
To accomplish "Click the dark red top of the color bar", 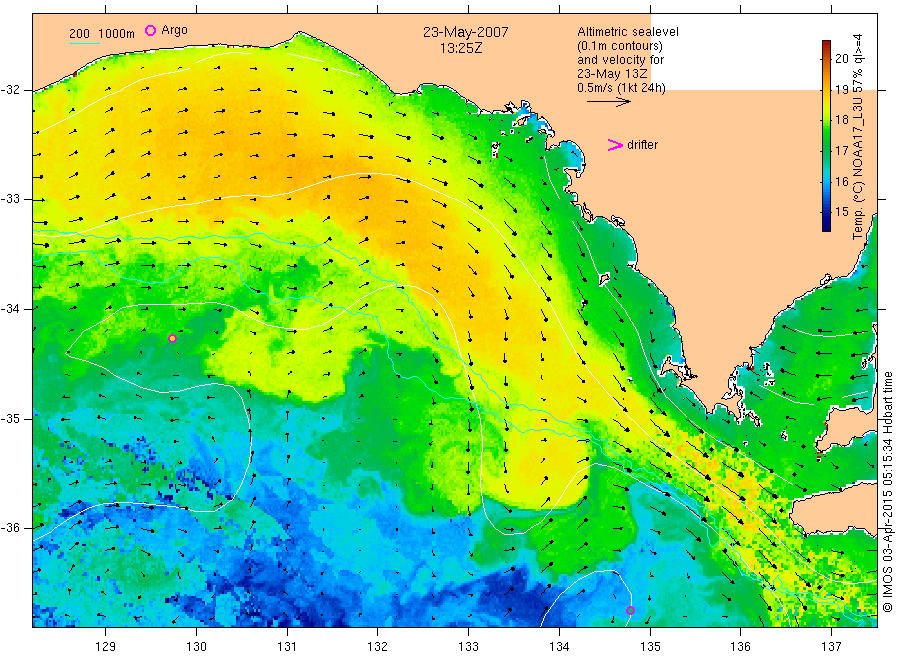I will [827, 44].
